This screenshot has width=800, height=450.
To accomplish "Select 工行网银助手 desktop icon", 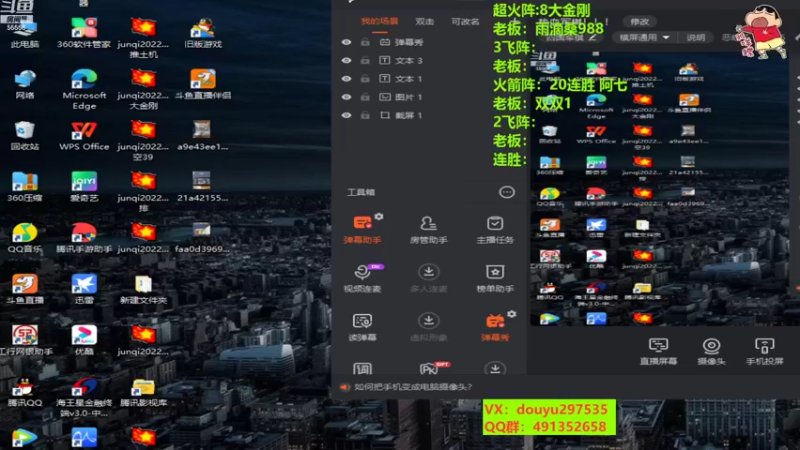I will (x=26, y=341).
